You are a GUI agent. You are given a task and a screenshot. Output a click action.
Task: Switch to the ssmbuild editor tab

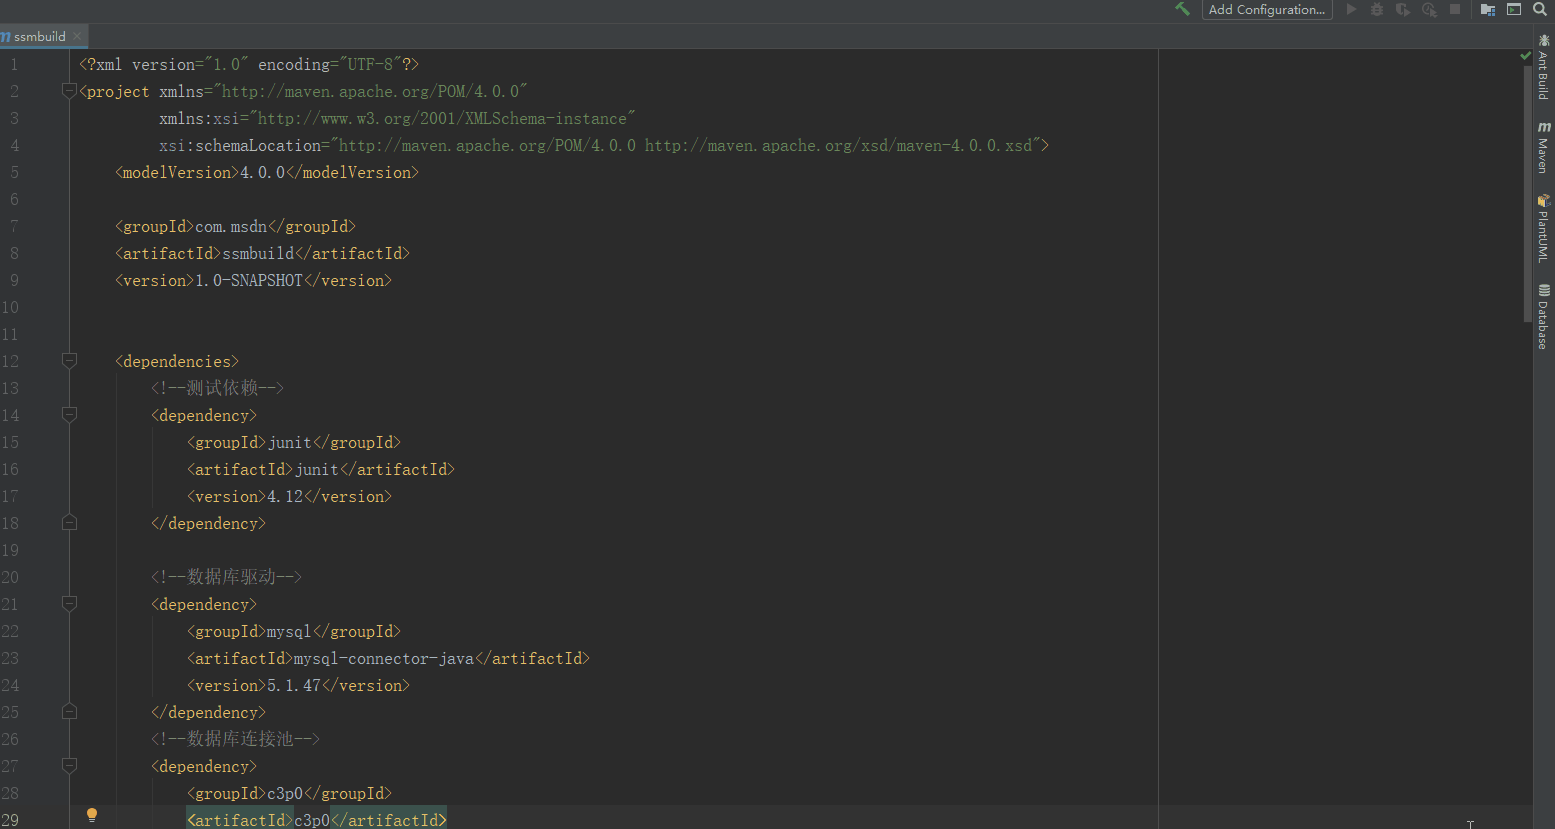[39, 36]
